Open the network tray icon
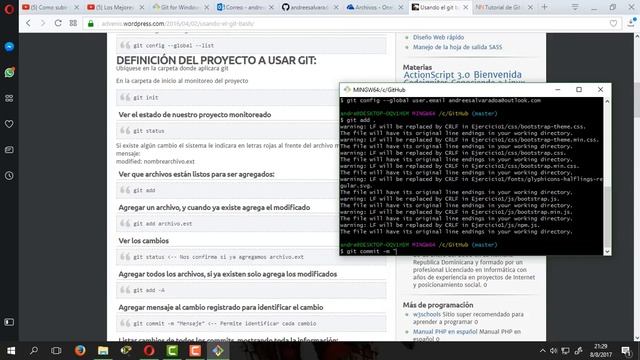640x360 pixels. (x=565, y=351)
